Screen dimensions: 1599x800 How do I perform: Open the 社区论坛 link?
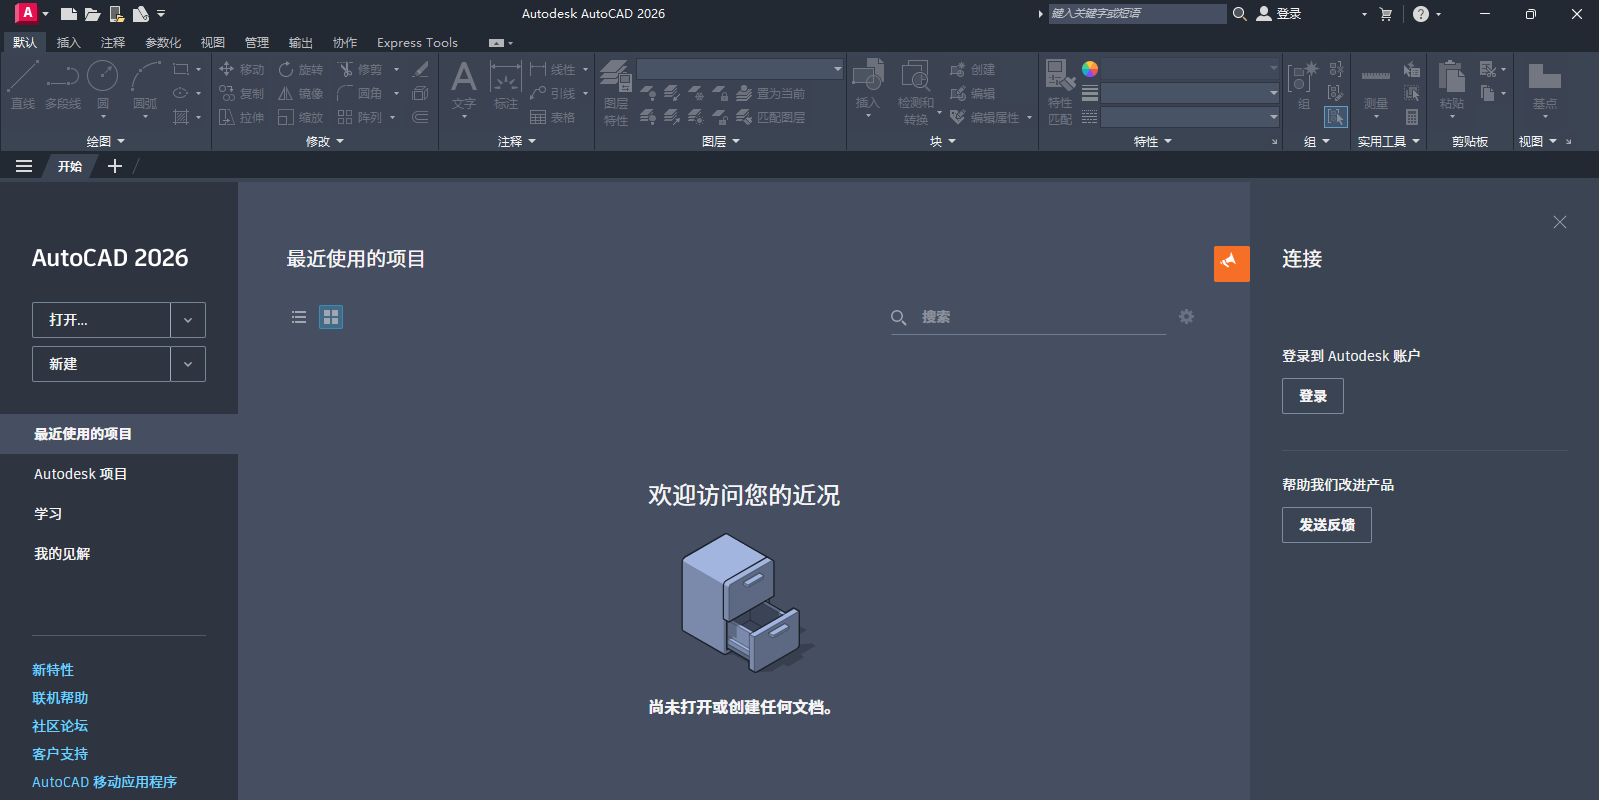pyautogui.click(x=60, y=726)
